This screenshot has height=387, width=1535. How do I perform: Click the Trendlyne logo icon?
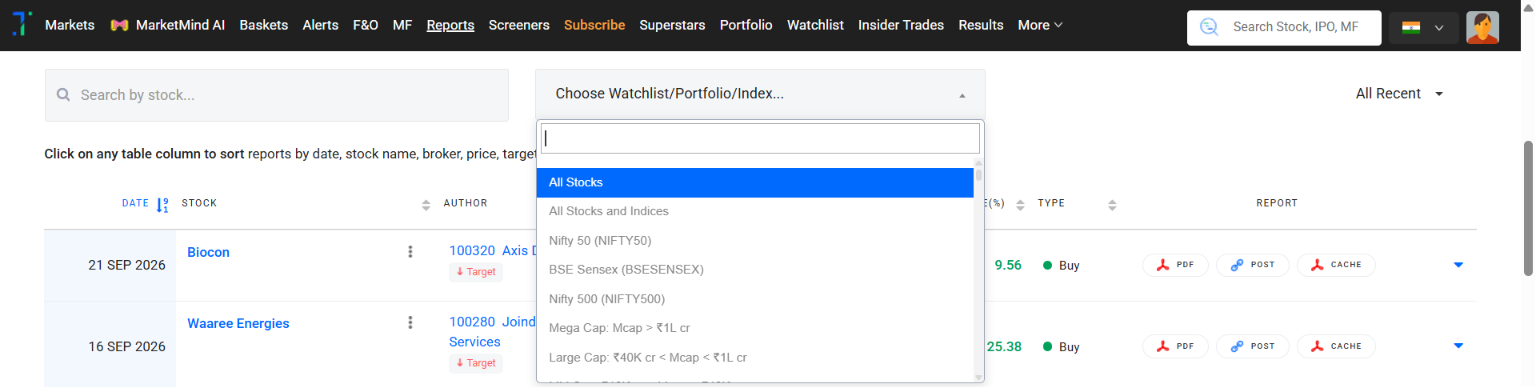21,25
